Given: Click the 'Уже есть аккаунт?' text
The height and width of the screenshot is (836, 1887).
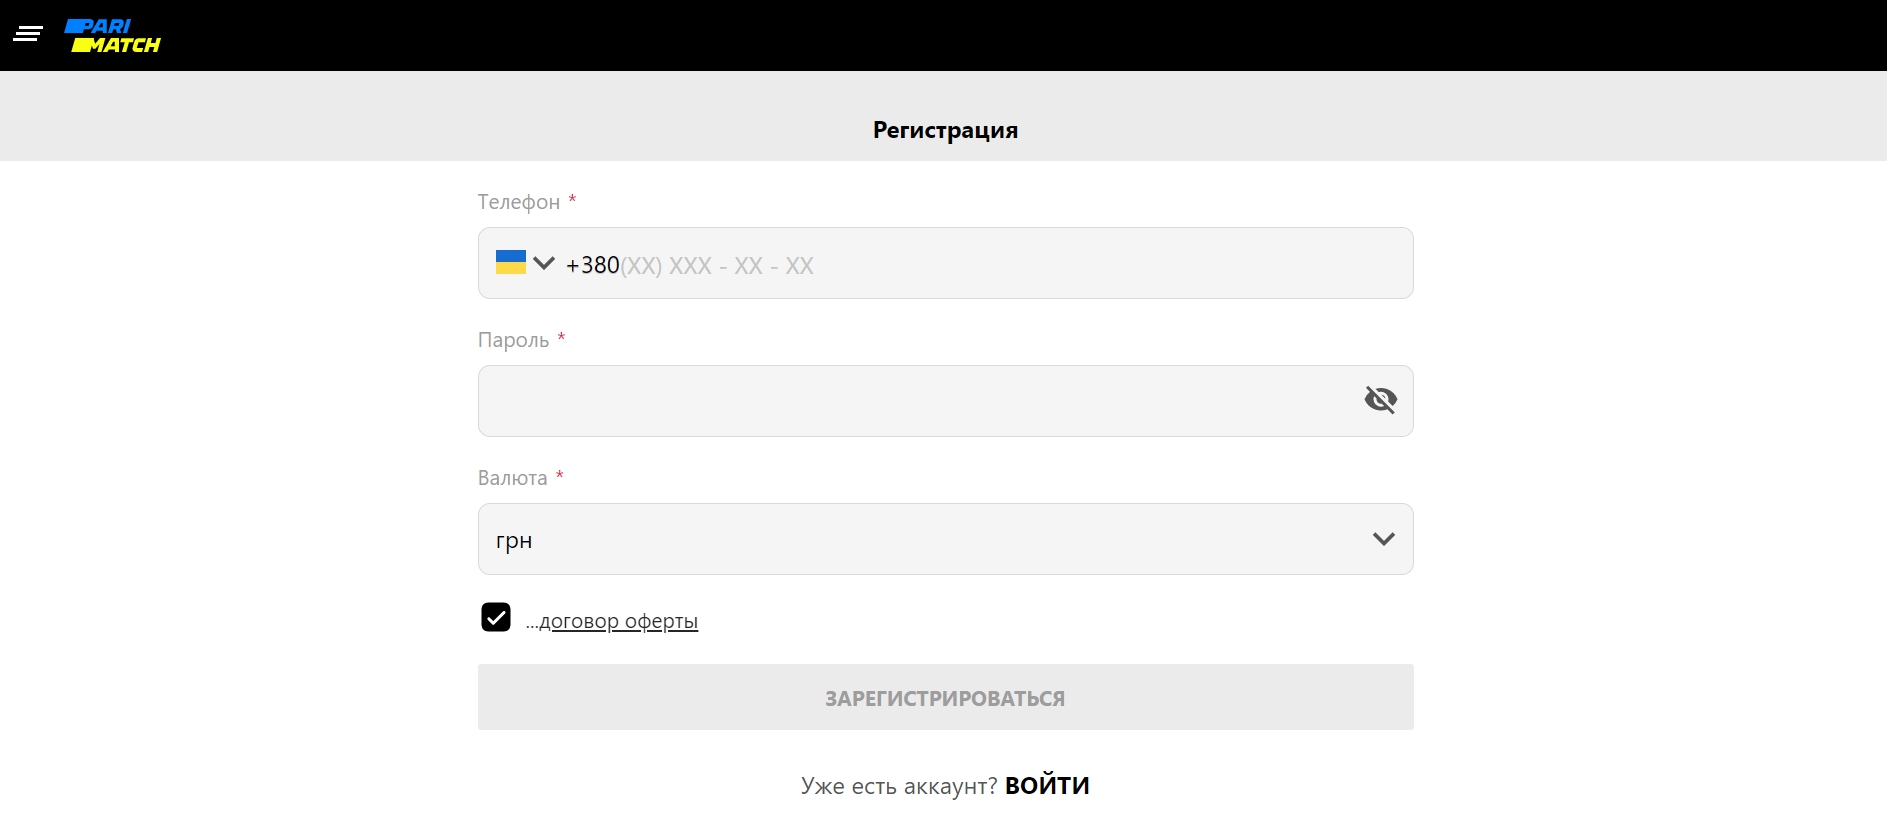Looking at the screenshot, I should pos(899,787).
